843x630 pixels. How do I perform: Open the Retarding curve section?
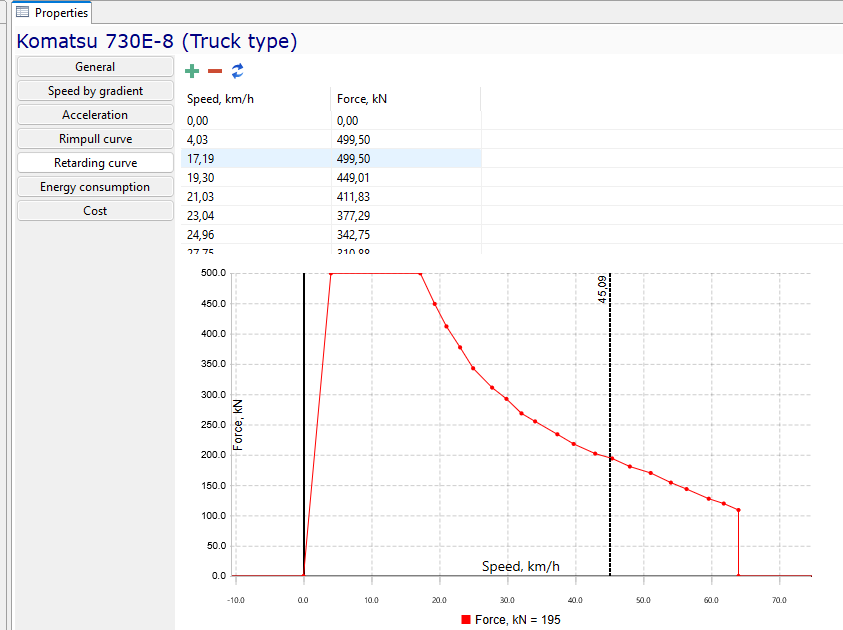coord(95,163)
